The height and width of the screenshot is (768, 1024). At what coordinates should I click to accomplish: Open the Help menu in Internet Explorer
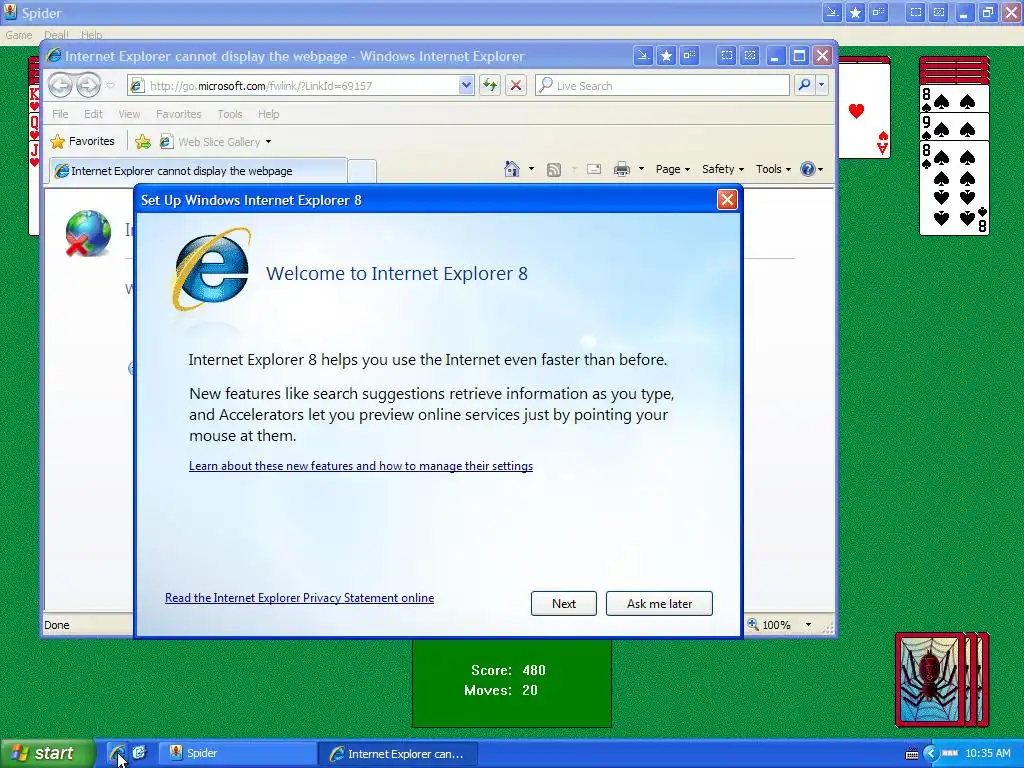[x=268, y=114]
